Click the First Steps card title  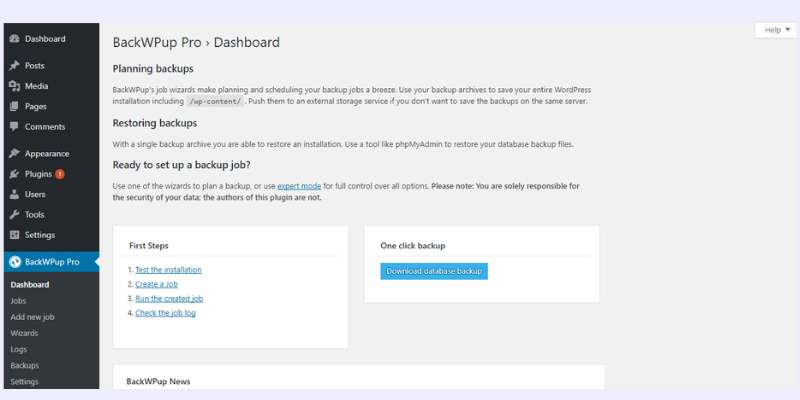148,246
